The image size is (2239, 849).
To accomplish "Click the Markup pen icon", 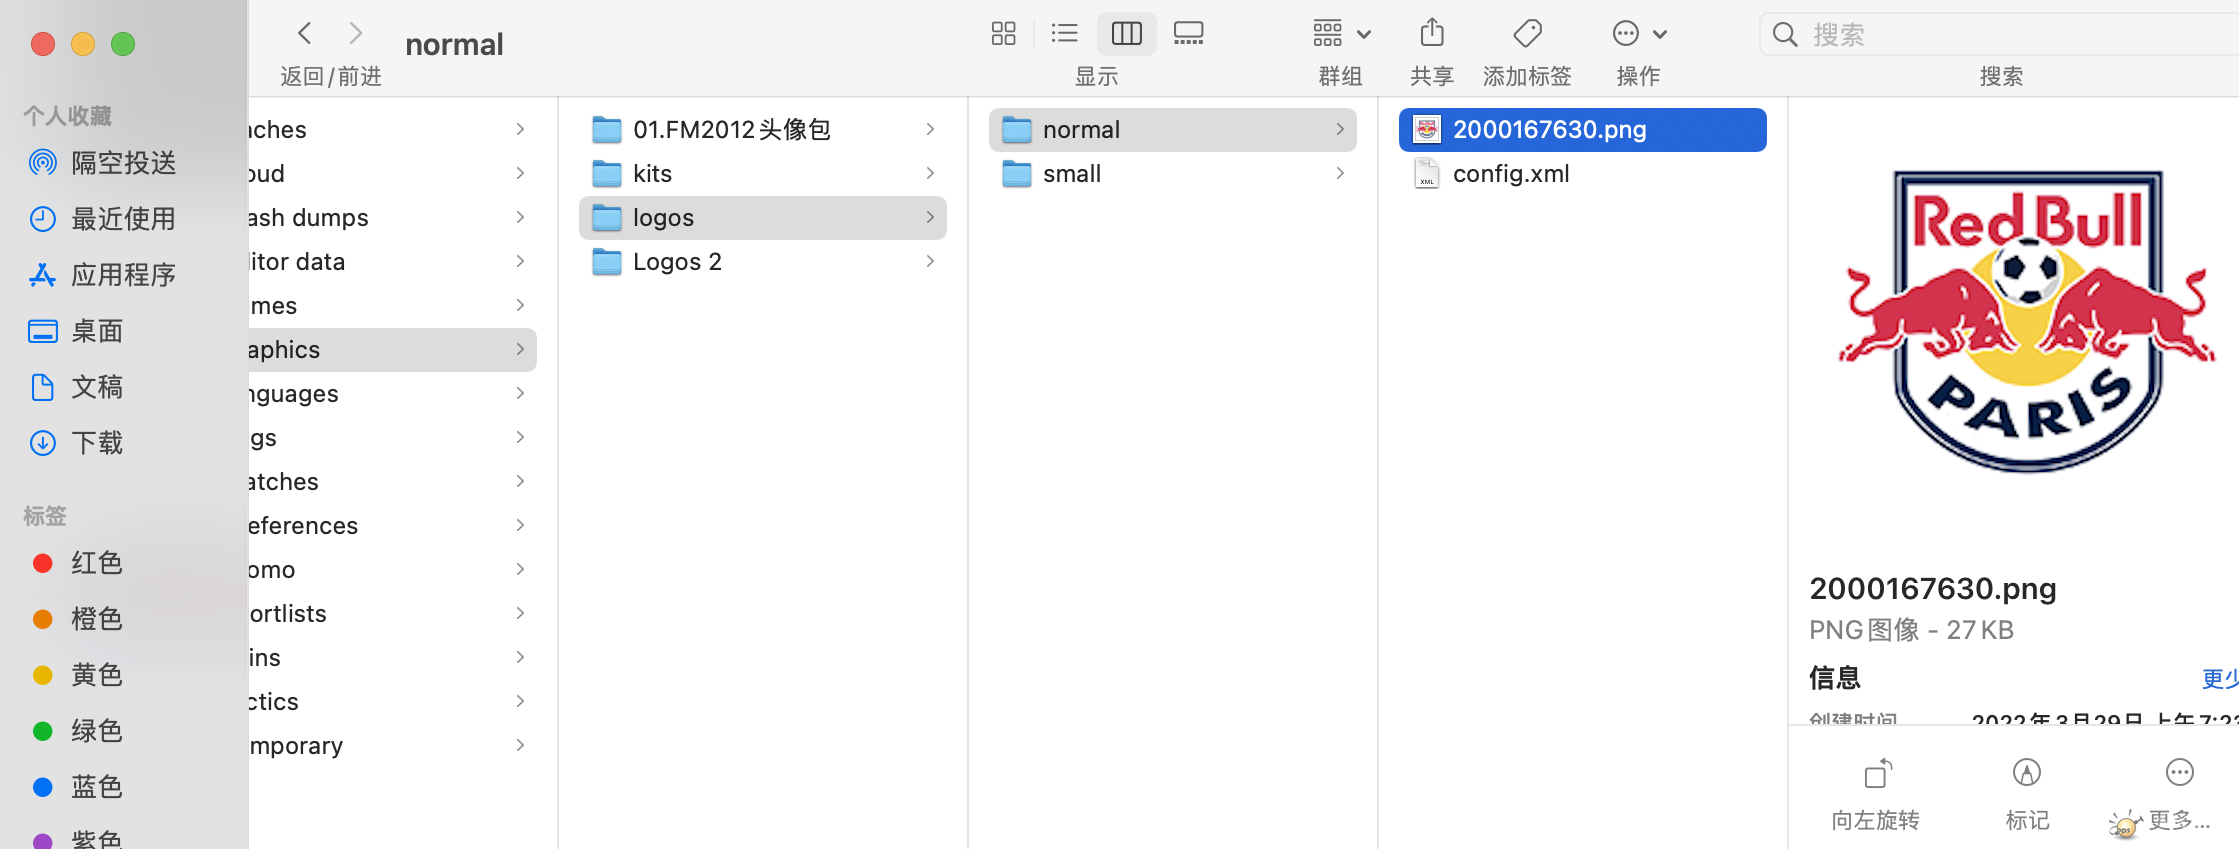I will [x=2026, y=774].
